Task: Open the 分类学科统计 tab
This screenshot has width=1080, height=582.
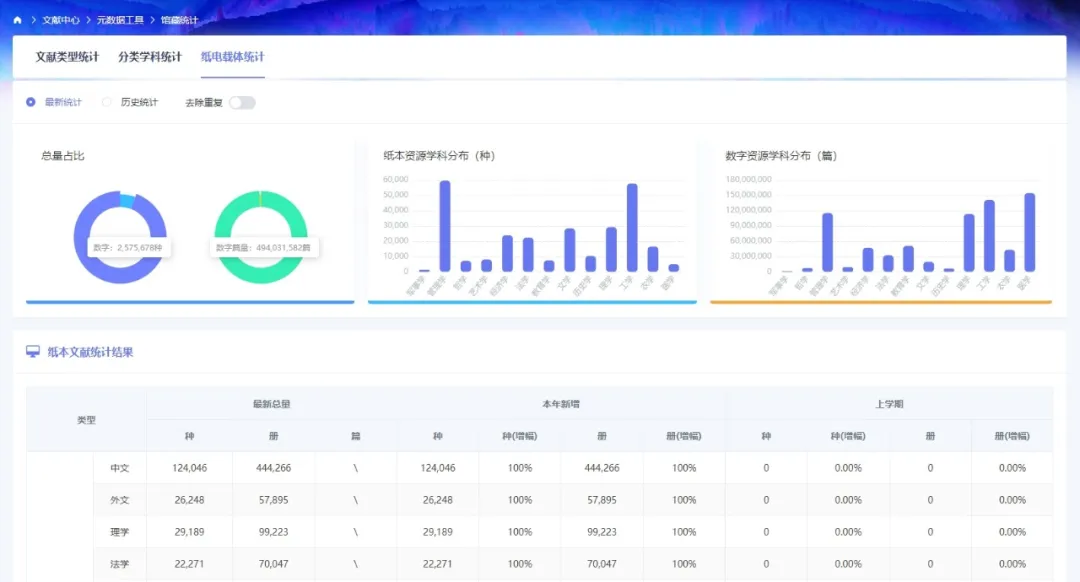Action: click(x=149, y=56)
